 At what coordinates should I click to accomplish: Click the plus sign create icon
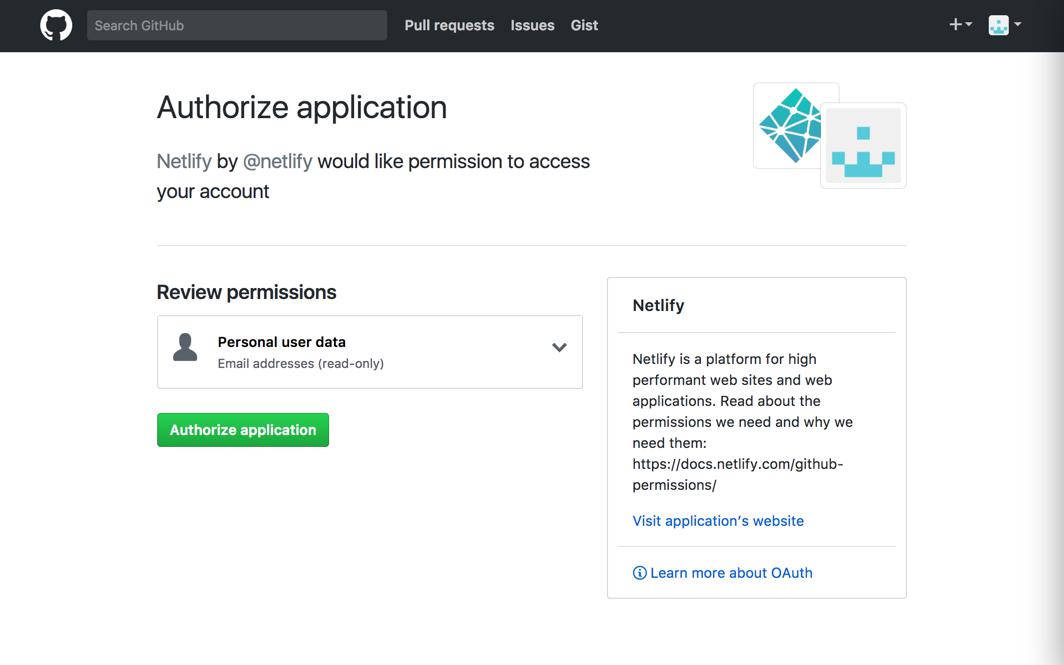[953, 24]
